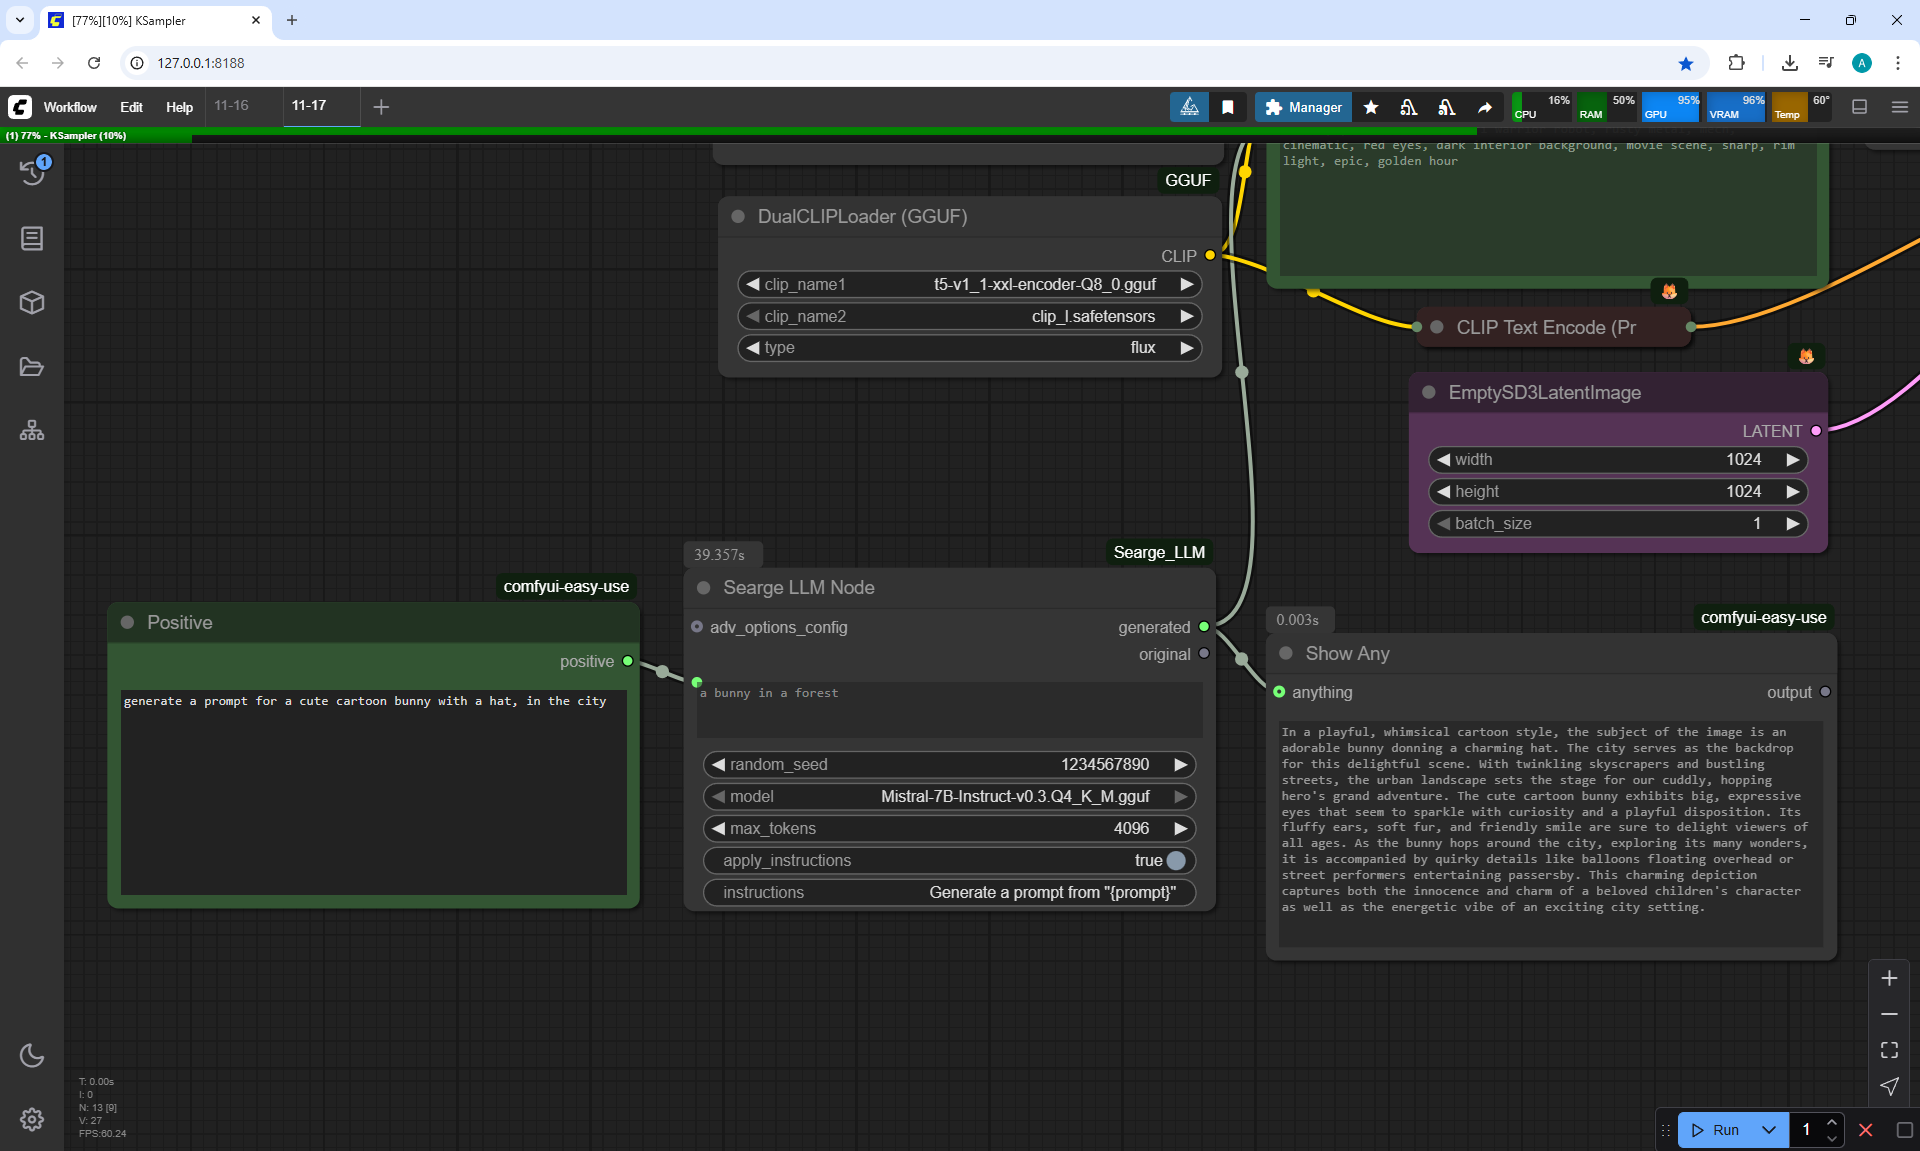Increase width value in EmptySD3LatentImage
The height and width of the screenshot is (1151, 1920).
(x=1793, y=460)
